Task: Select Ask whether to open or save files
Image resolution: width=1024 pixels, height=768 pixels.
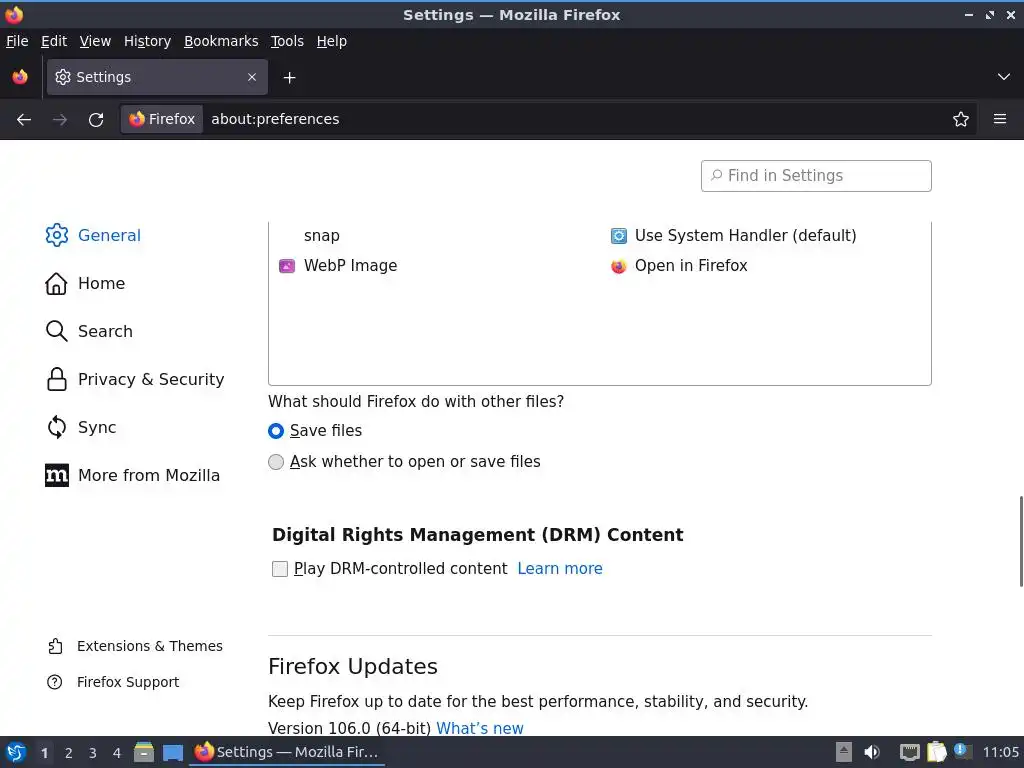Action: click(276, 462)
